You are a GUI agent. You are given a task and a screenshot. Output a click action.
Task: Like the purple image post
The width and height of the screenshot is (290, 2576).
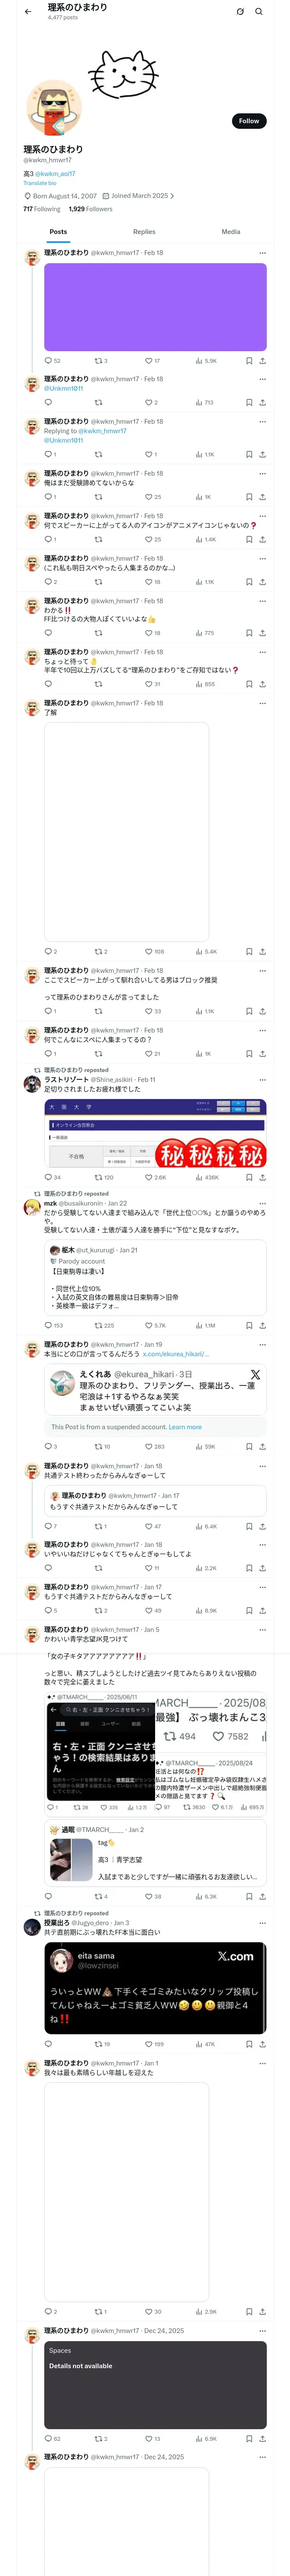(x=152, y=361)
